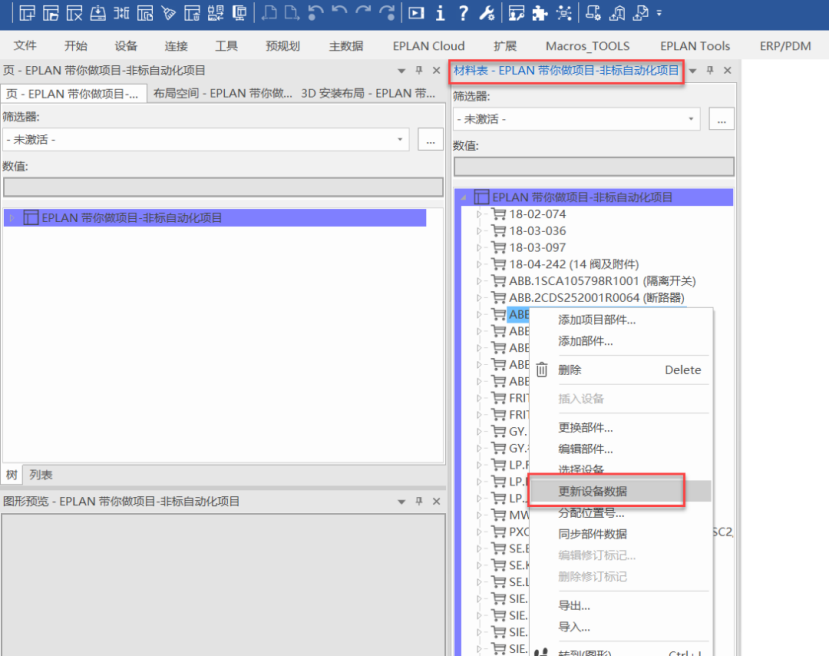This screenshot has height=656, width=830.
Task: Click the play preview icon in toolbar
Action: click(x=416, y=13)
